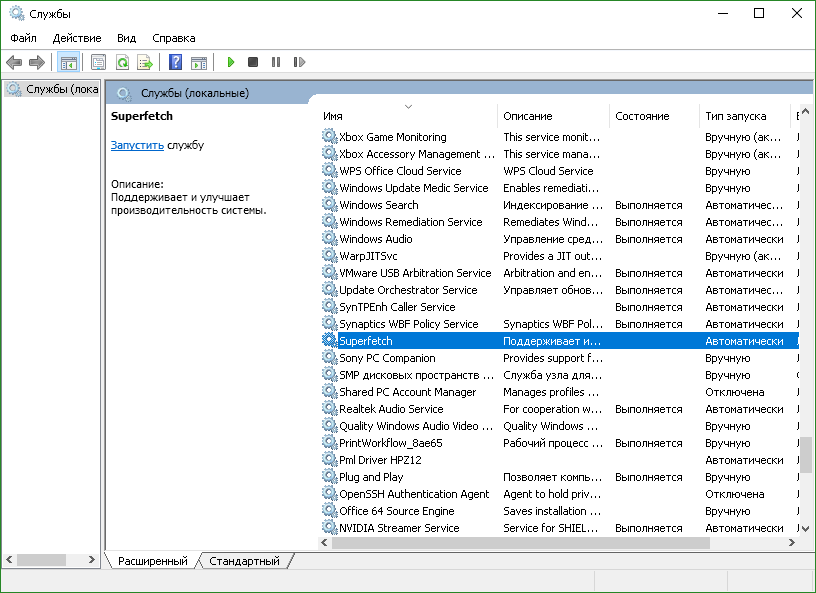Image resolution: width=816 pixels, height=593 pixels.
Task: Click the Refresh toolbar icon
Action: 122,62
